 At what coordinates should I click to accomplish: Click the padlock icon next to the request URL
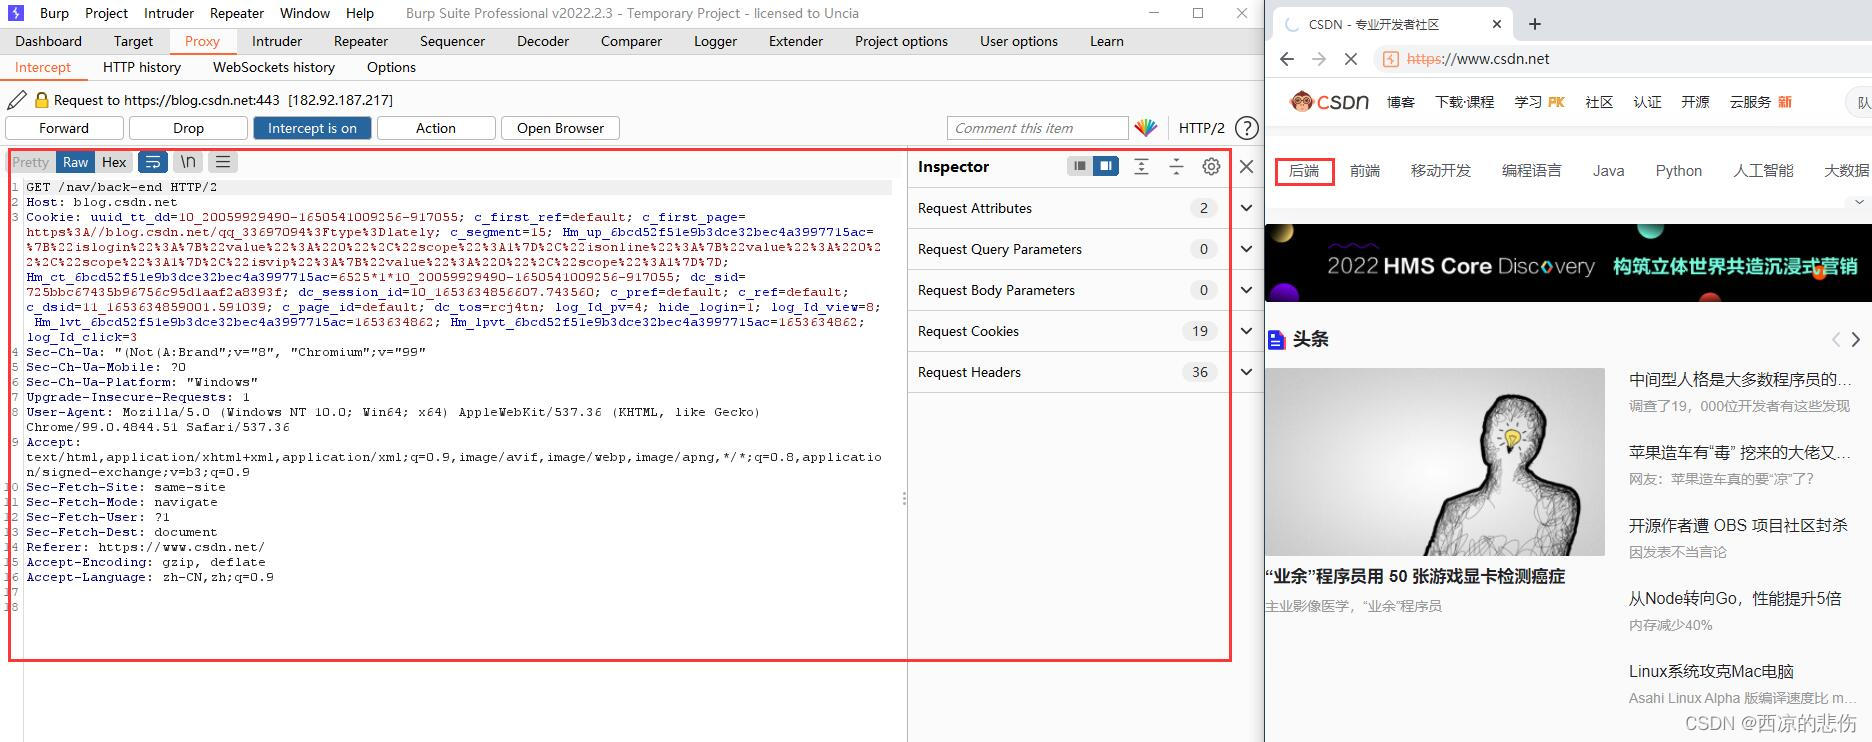(x=42, y=100)
